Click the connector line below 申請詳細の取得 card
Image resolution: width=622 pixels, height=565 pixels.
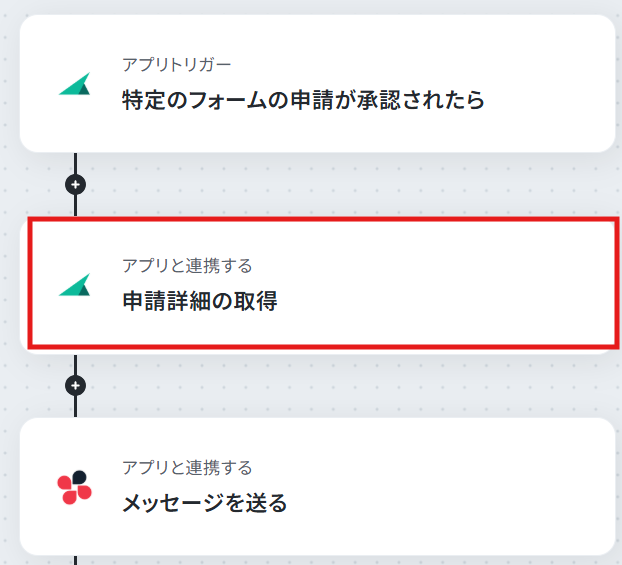75,364
